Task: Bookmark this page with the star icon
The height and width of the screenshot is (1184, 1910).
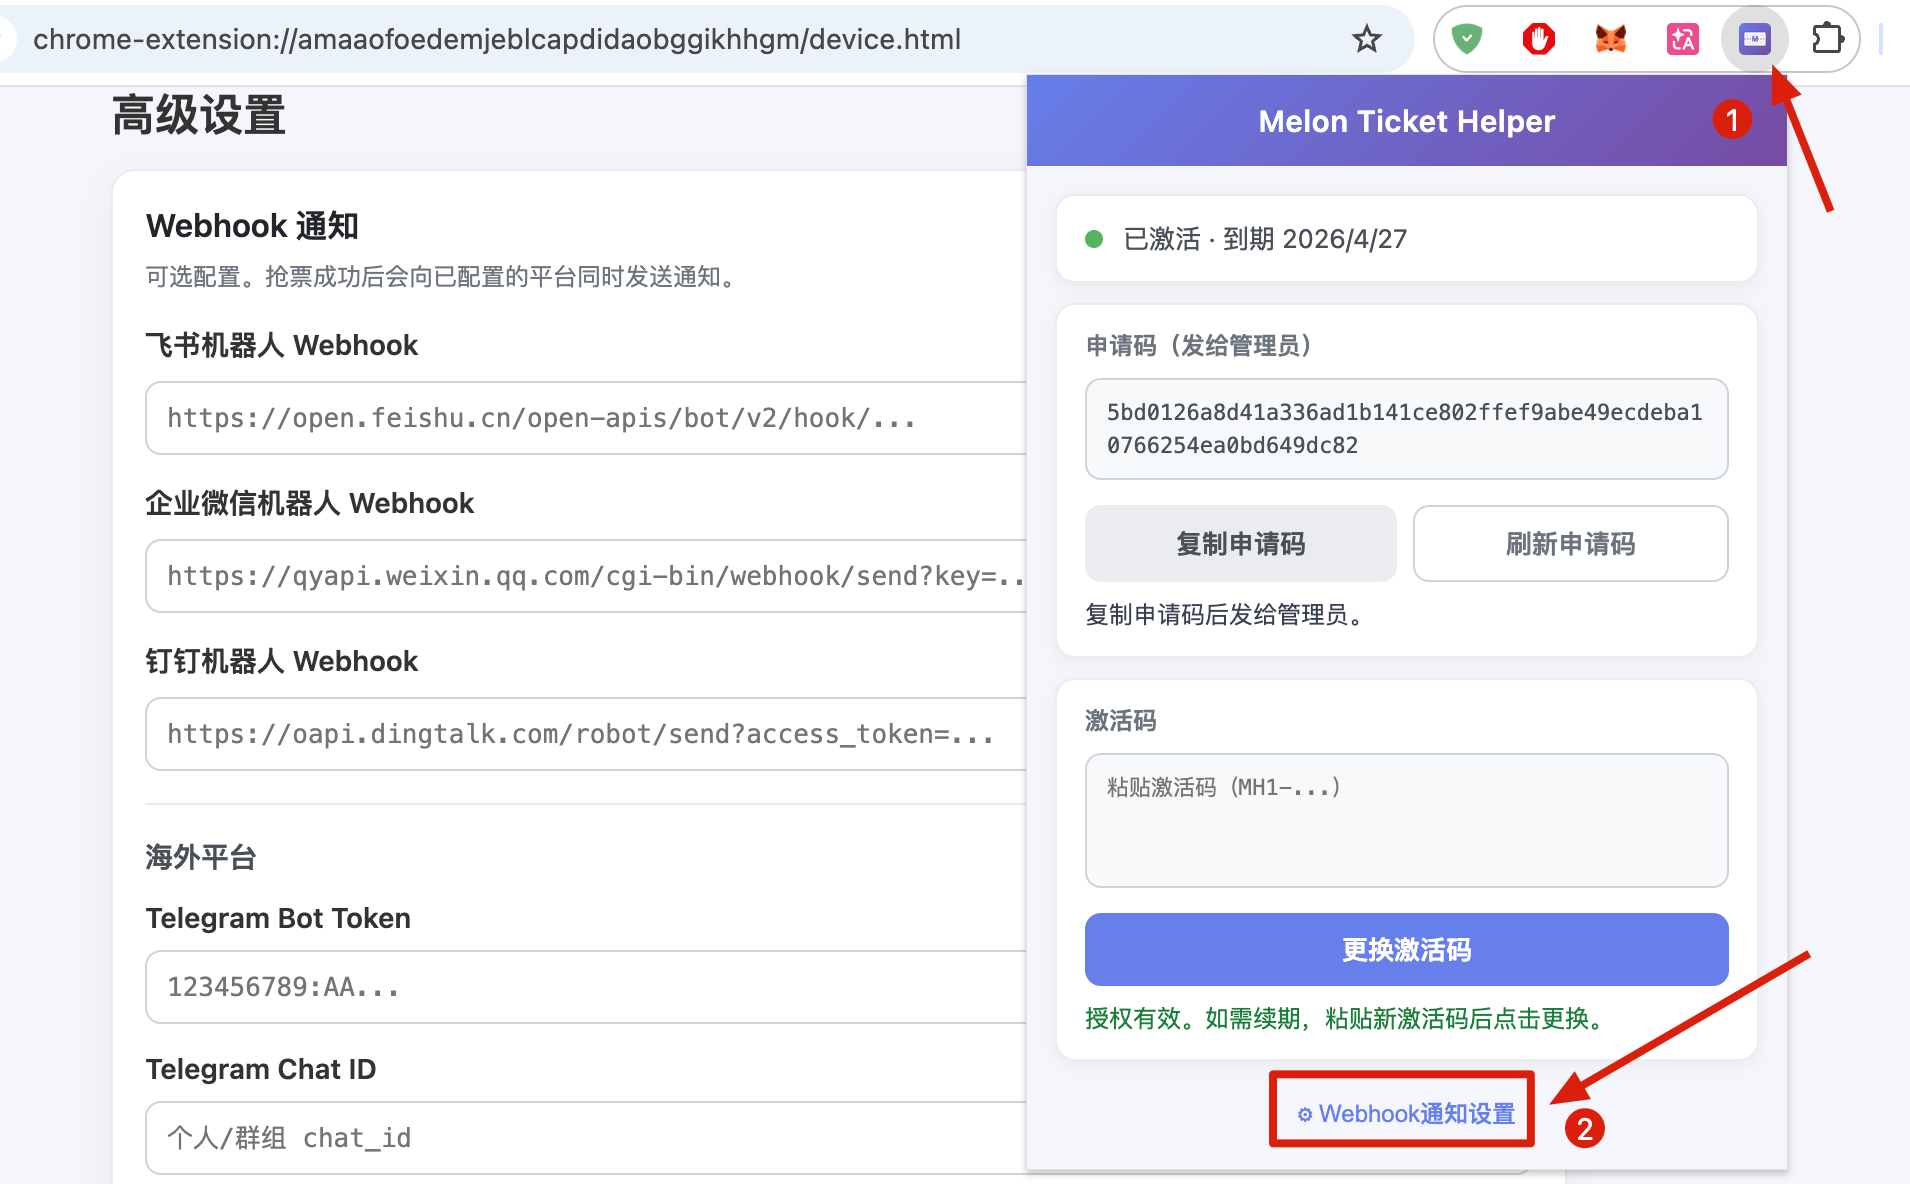Action: coord(1366,40)
